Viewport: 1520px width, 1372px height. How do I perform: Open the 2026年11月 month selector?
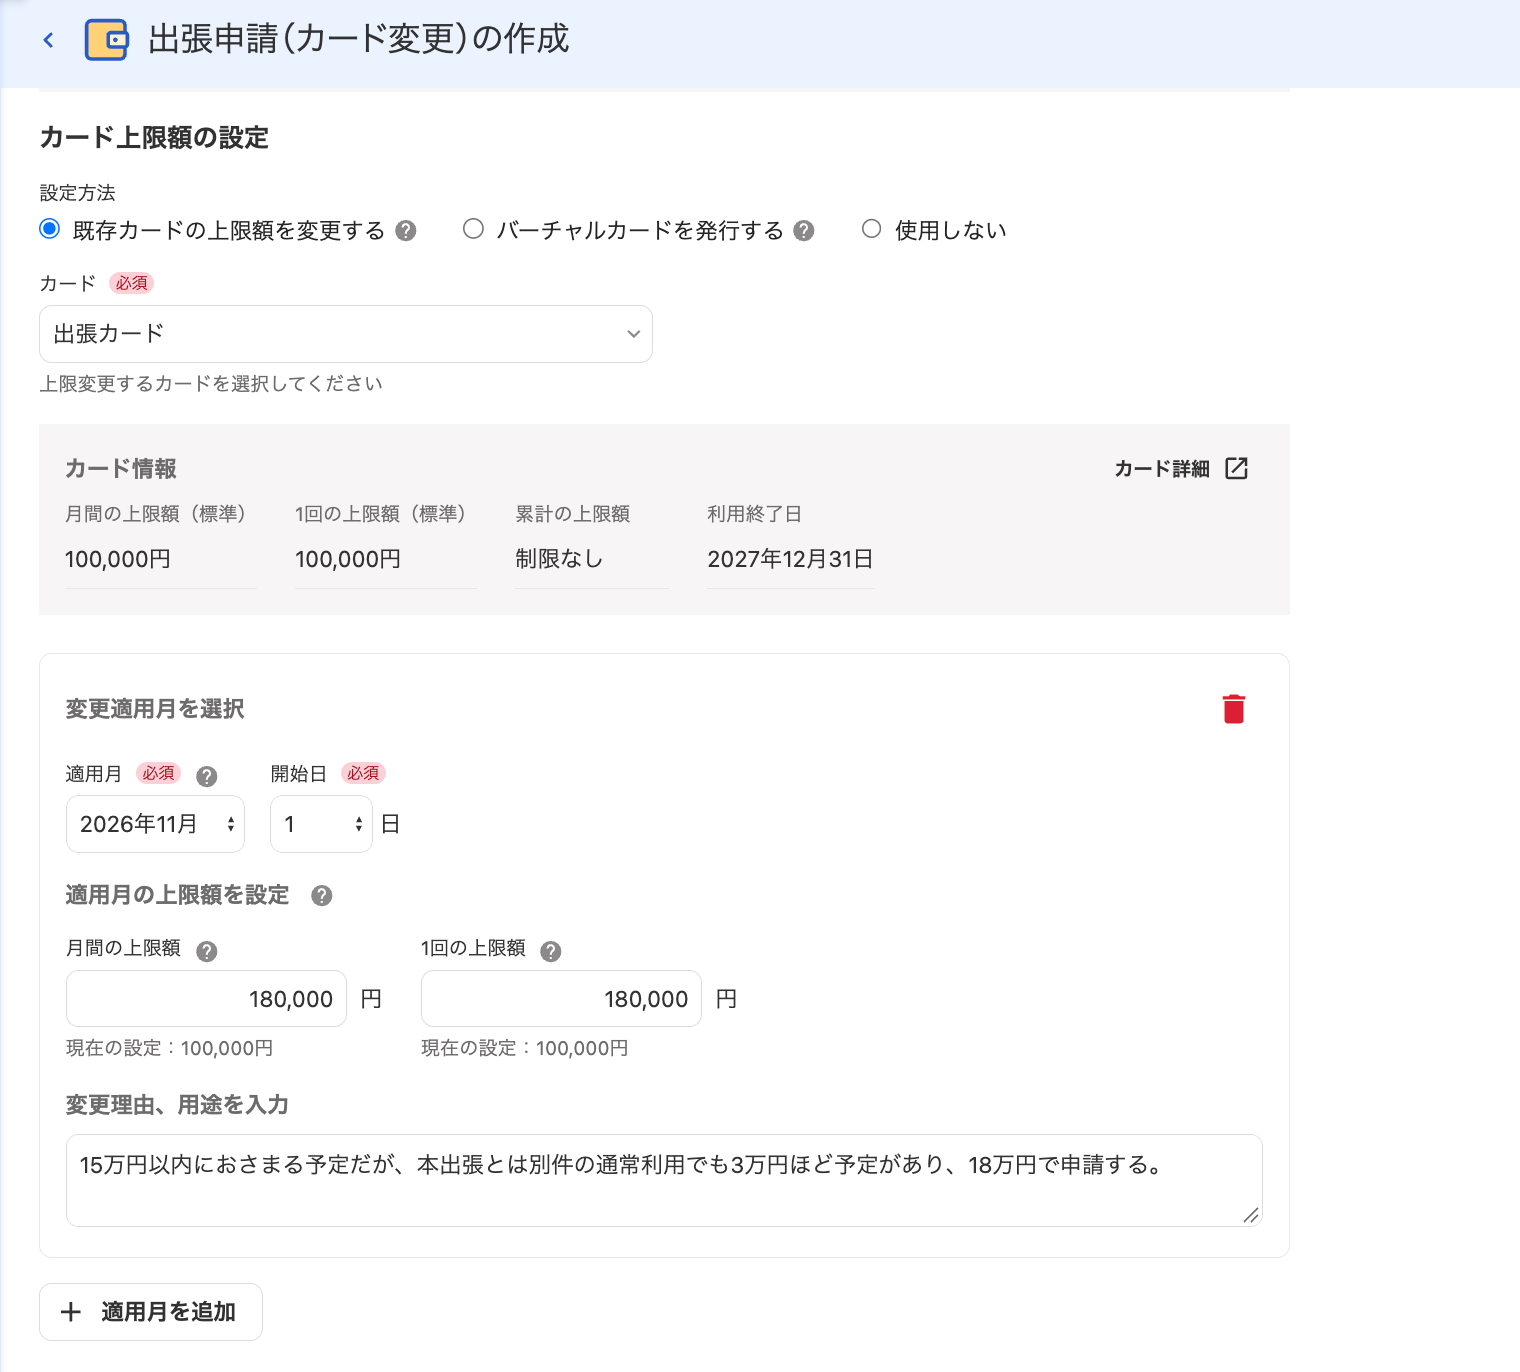pos(155,824)
